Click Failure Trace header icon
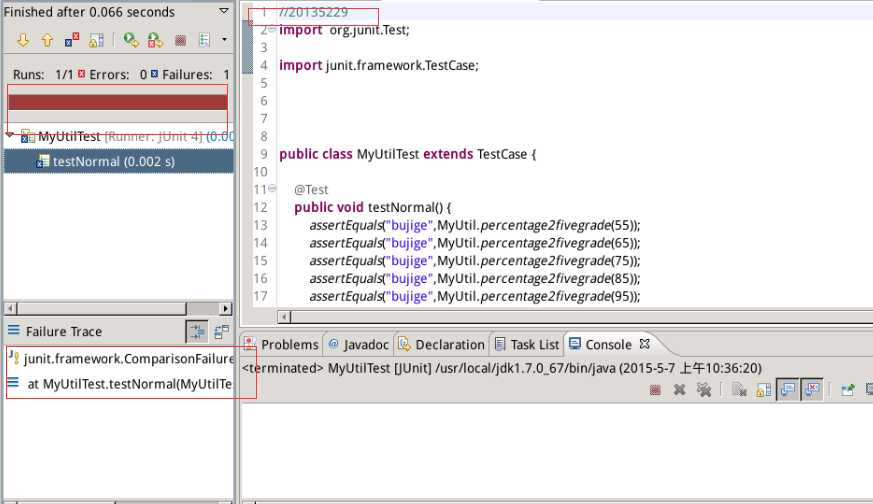873x504 pixels. point(14,331)
